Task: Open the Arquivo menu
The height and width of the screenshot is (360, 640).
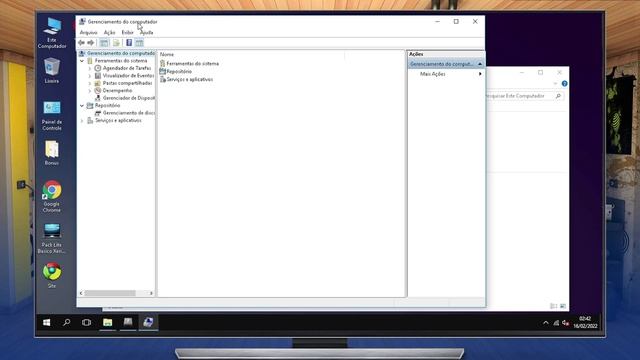Action: [x=89, y=33]
